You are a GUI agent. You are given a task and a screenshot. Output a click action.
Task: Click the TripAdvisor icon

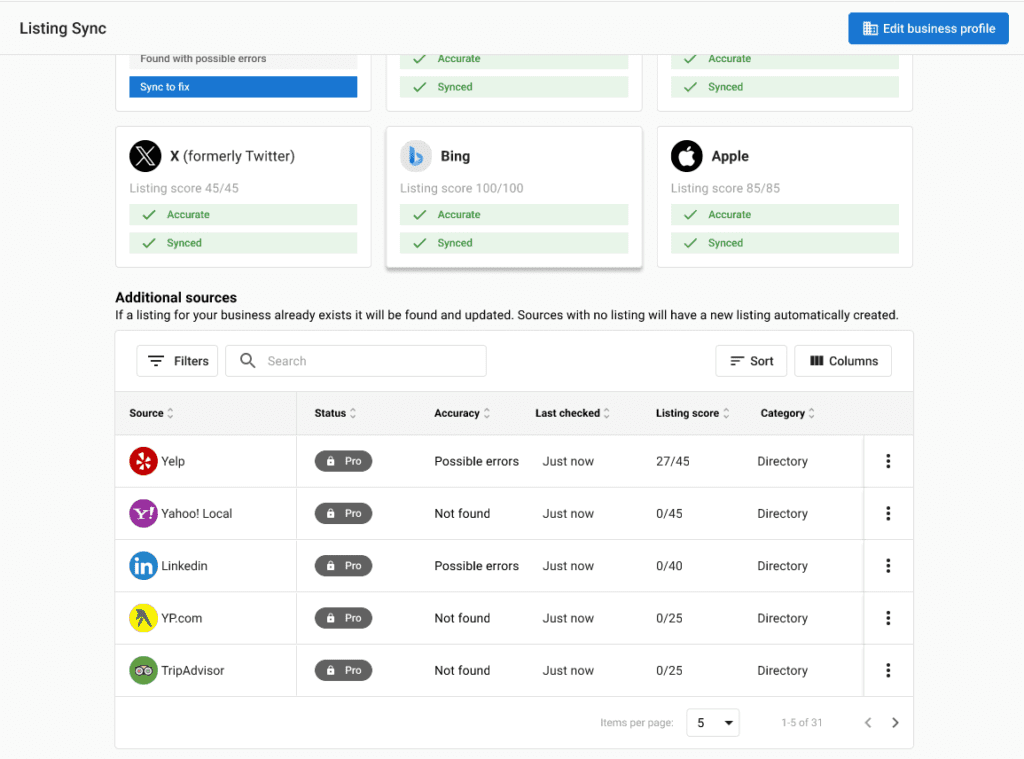(142, 670)
